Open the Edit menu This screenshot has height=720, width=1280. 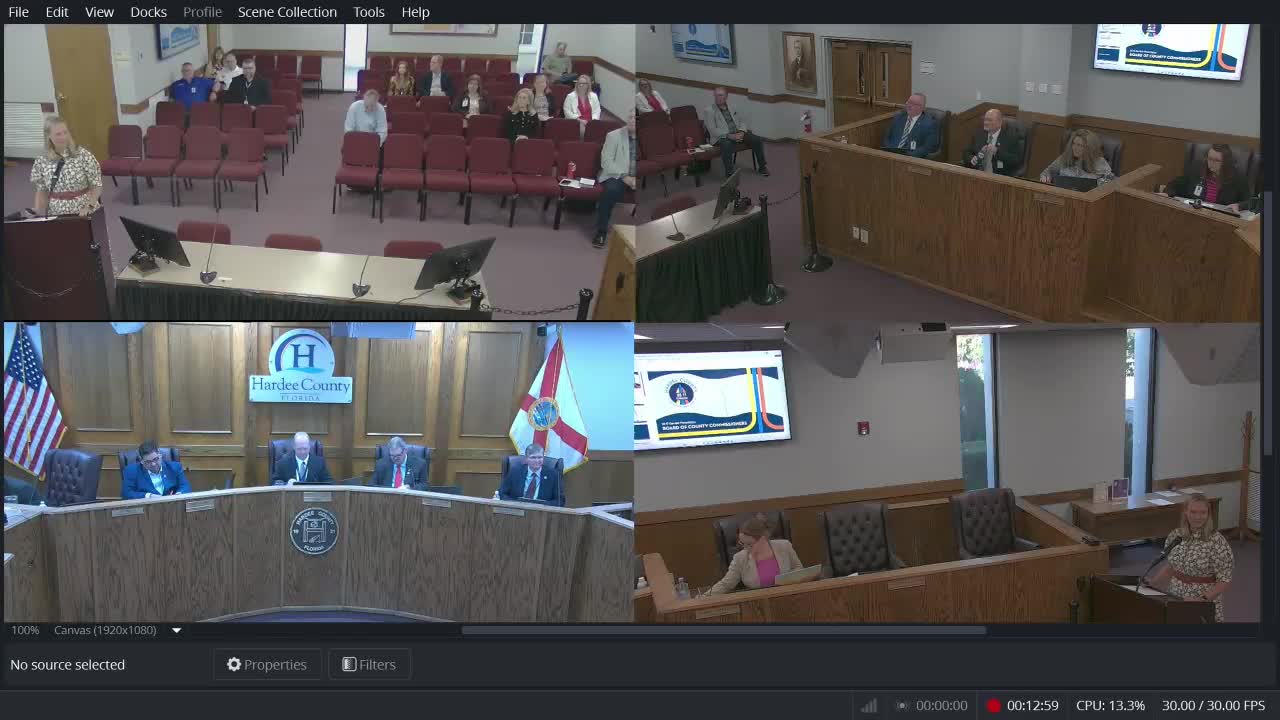point(57,12)
